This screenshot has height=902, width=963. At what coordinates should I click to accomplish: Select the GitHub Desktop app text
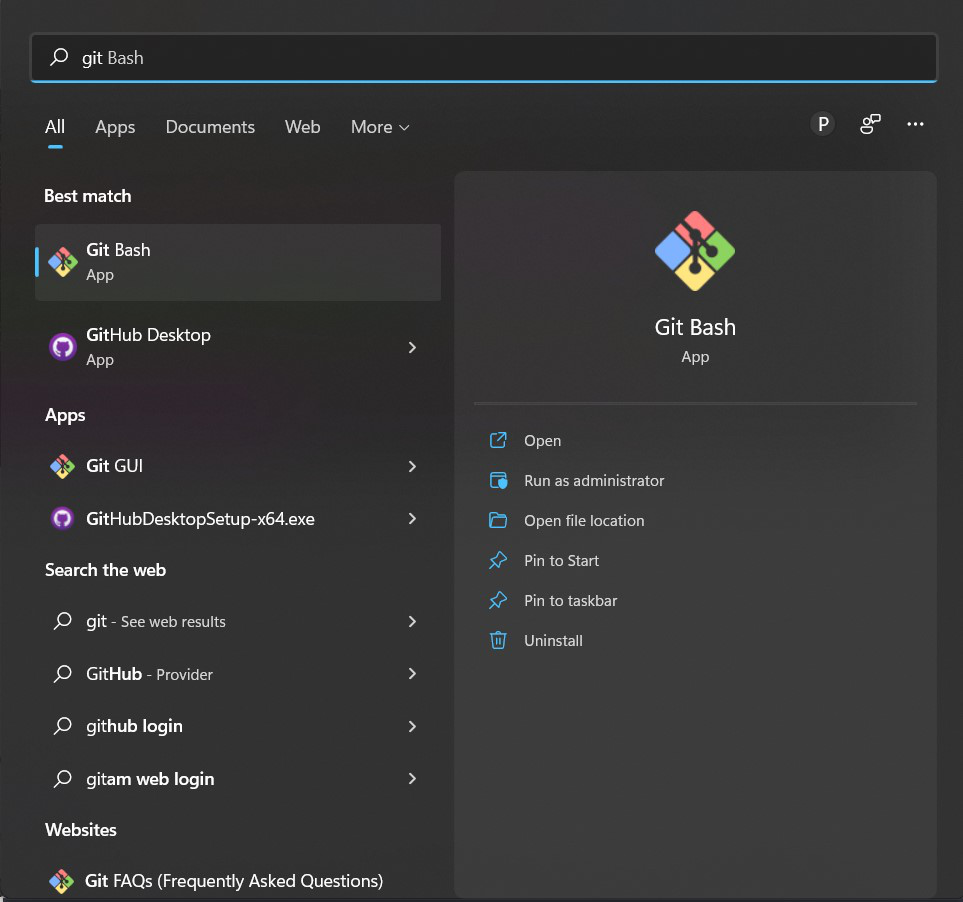pos(148,335)
